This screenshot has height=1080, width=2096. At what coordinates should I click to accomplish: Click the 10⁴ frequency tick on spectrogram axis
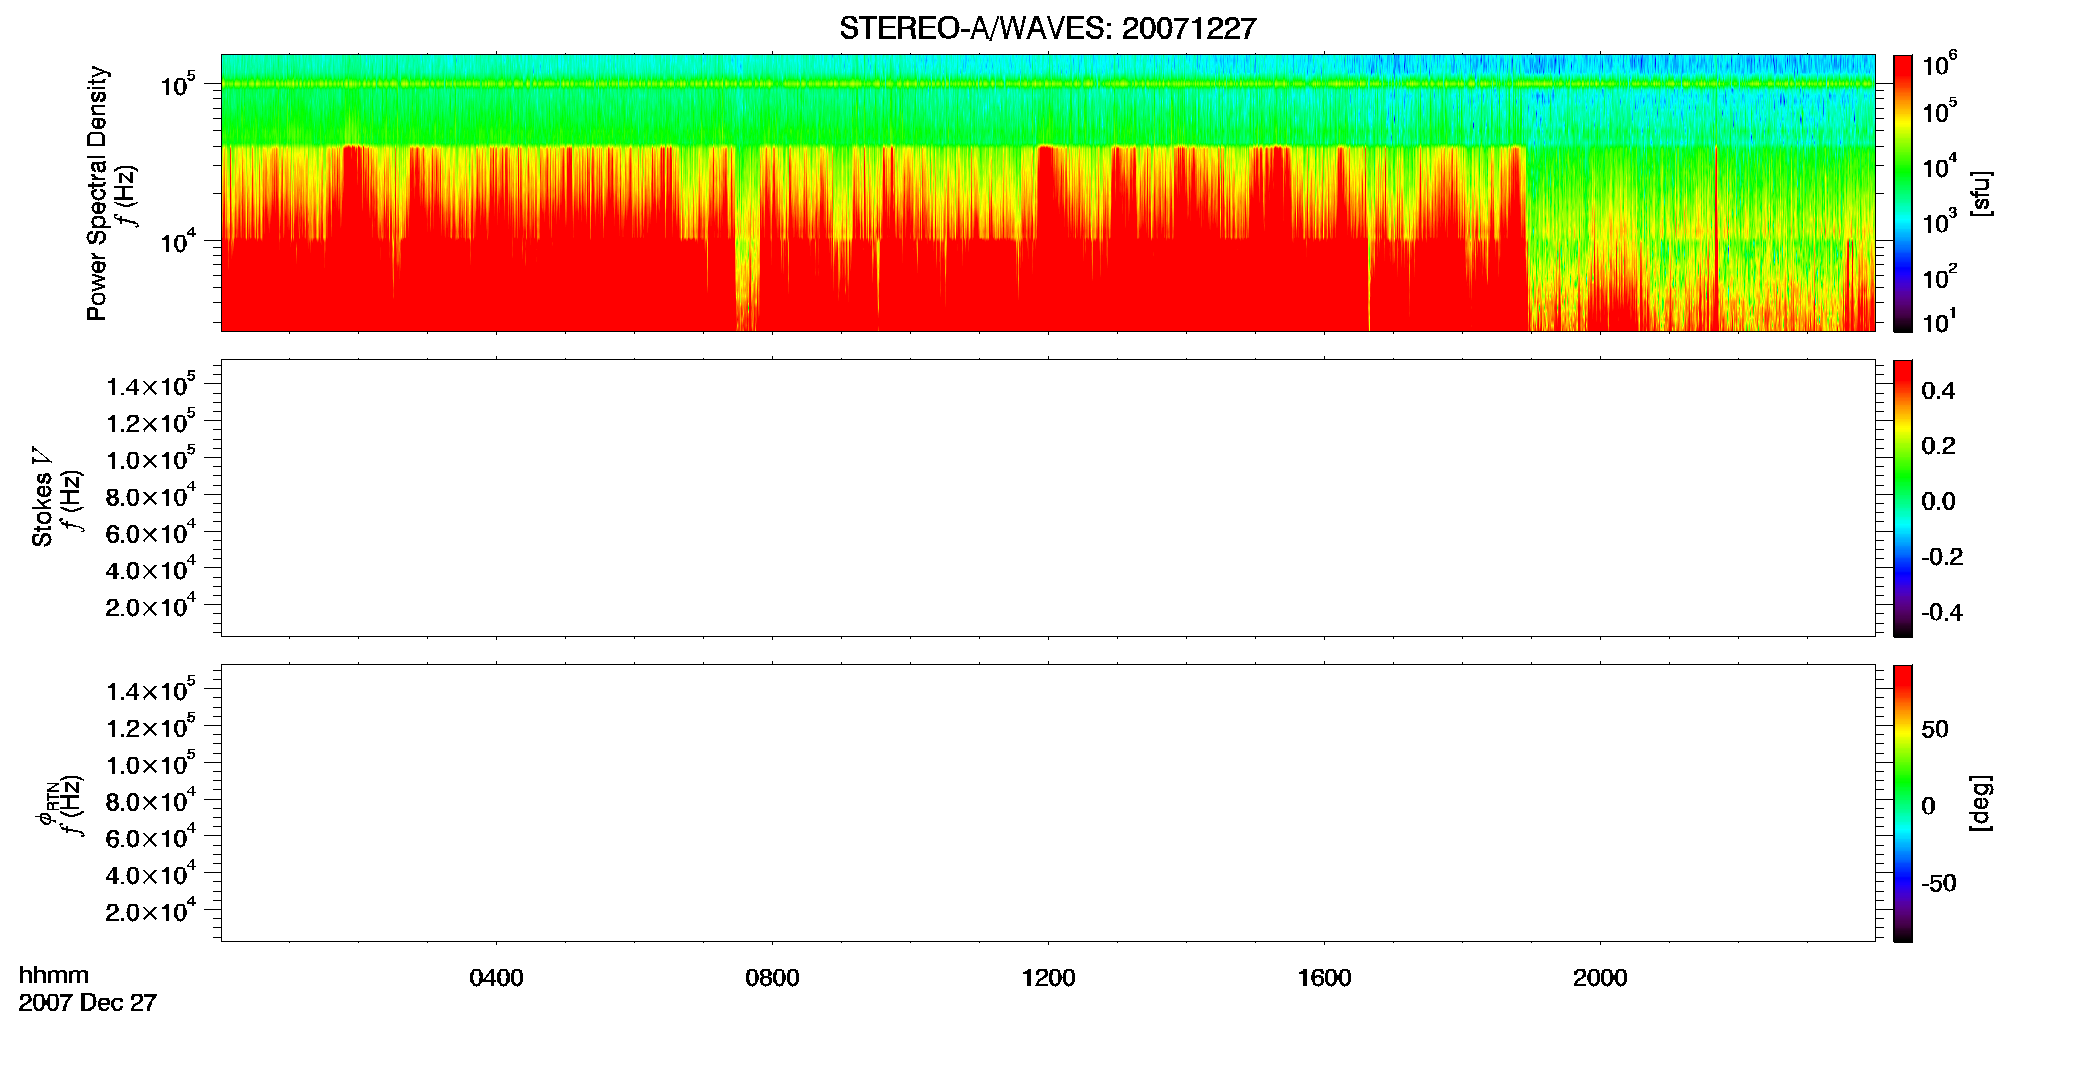[x=177, y=241]
